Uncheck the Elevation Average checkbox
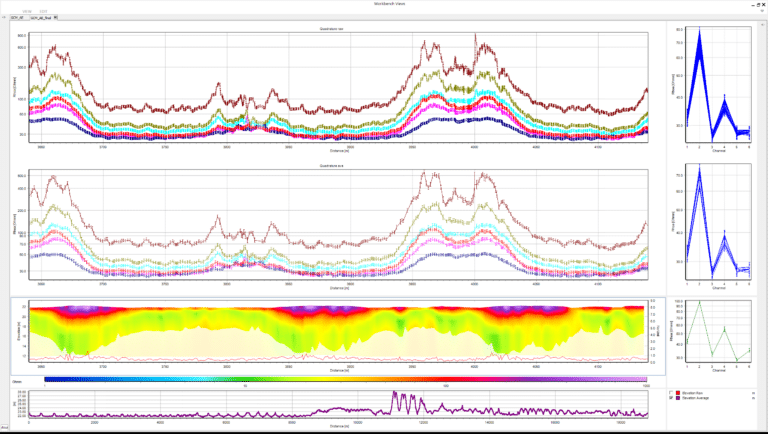Viewport: 768px width, 434px height. click(671, 398)
